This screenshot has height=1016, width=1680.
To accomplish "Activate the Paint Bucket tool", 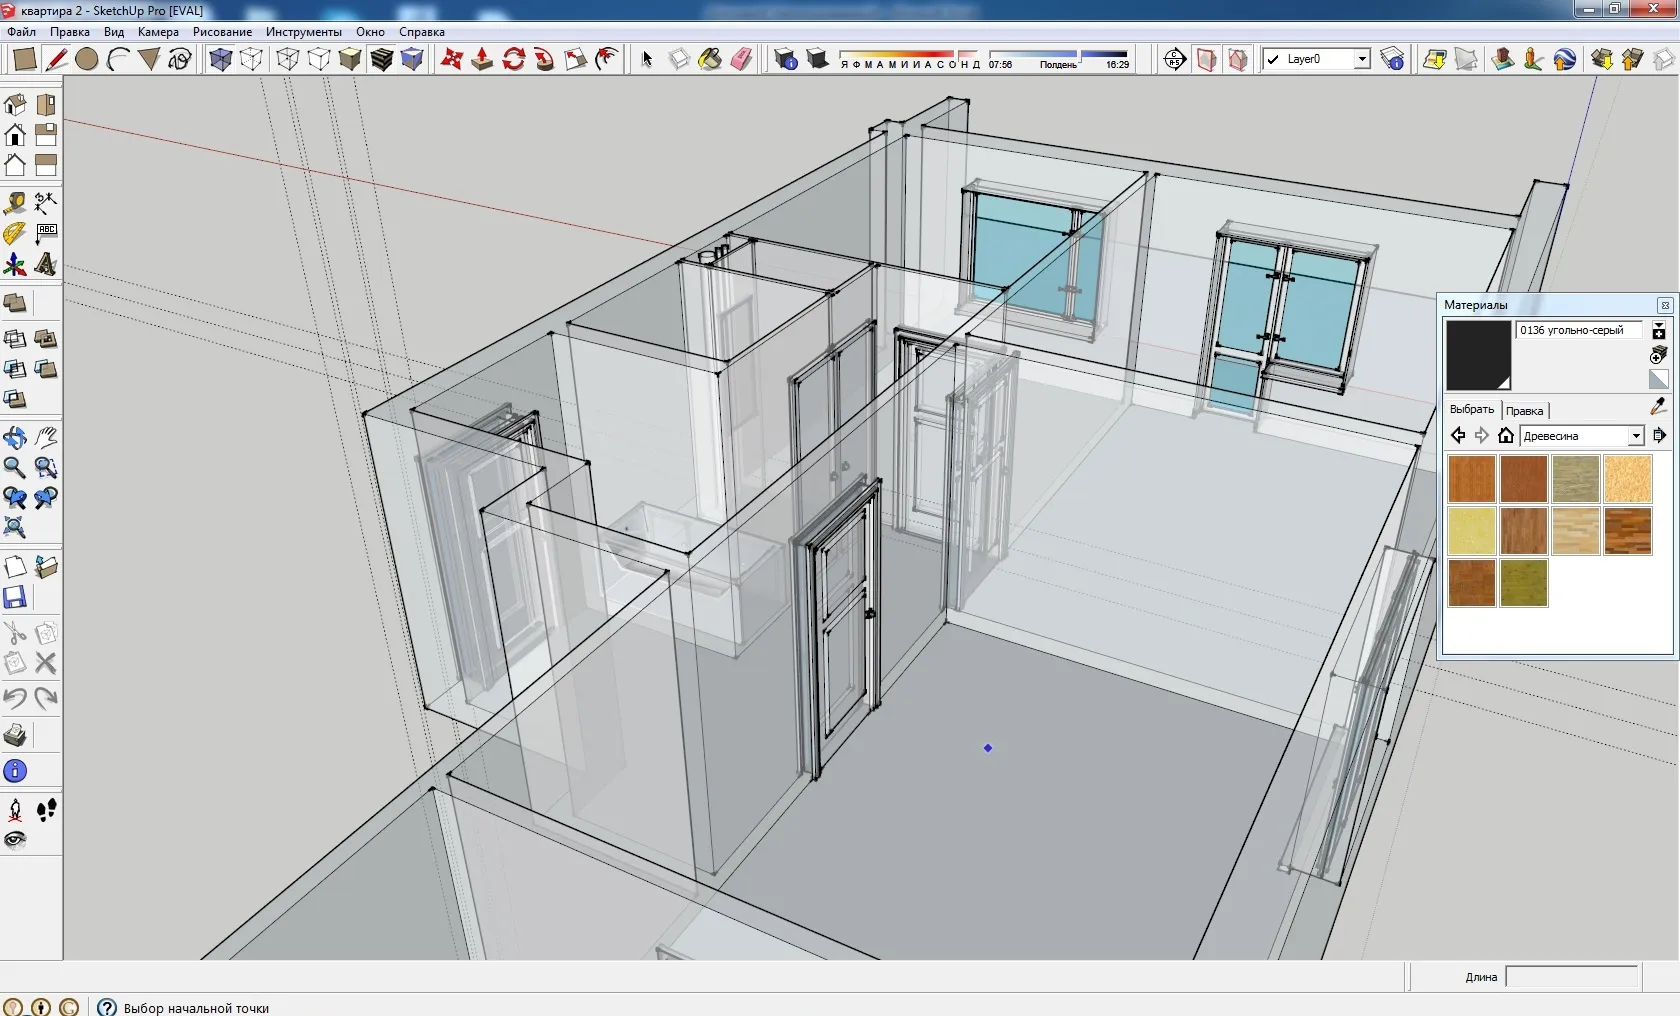I will click(710, 60).
